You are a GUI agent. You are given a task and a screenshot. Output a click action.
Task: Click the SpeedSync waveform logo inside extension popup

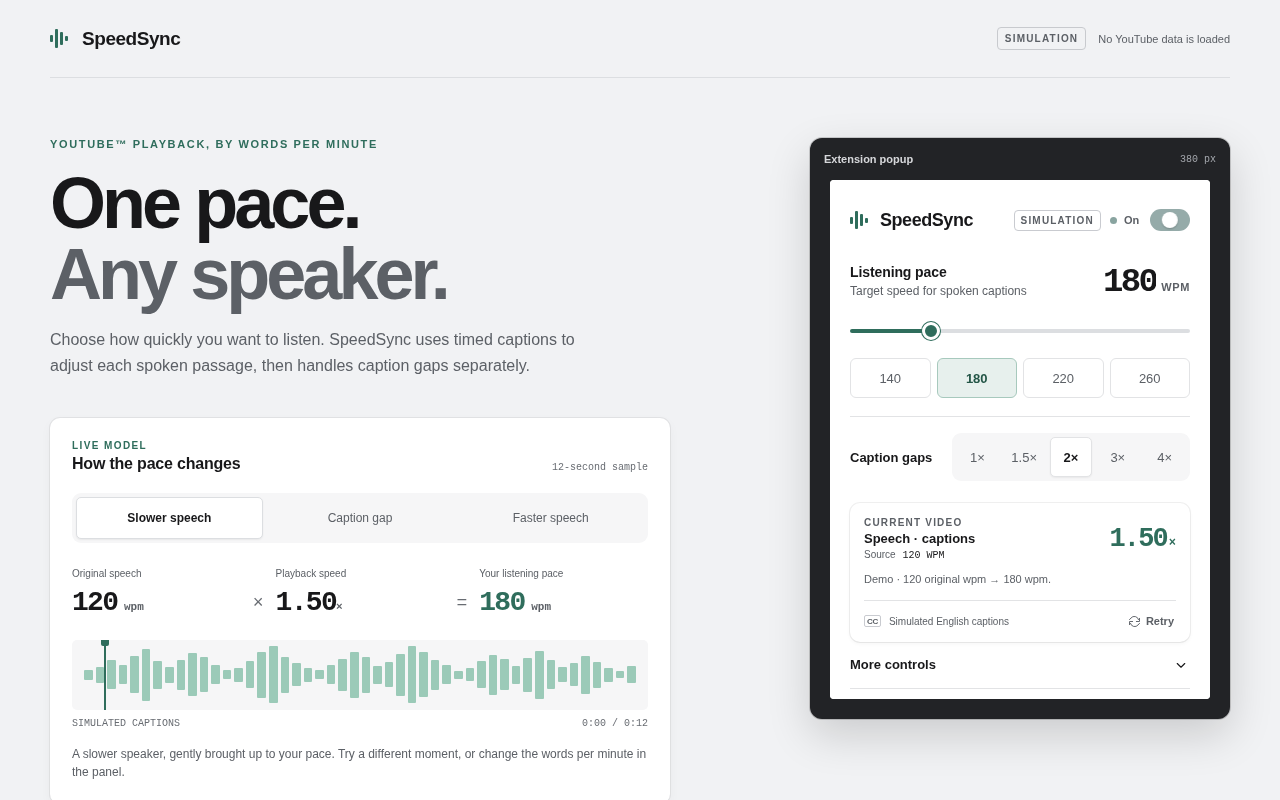pos(859,220)
